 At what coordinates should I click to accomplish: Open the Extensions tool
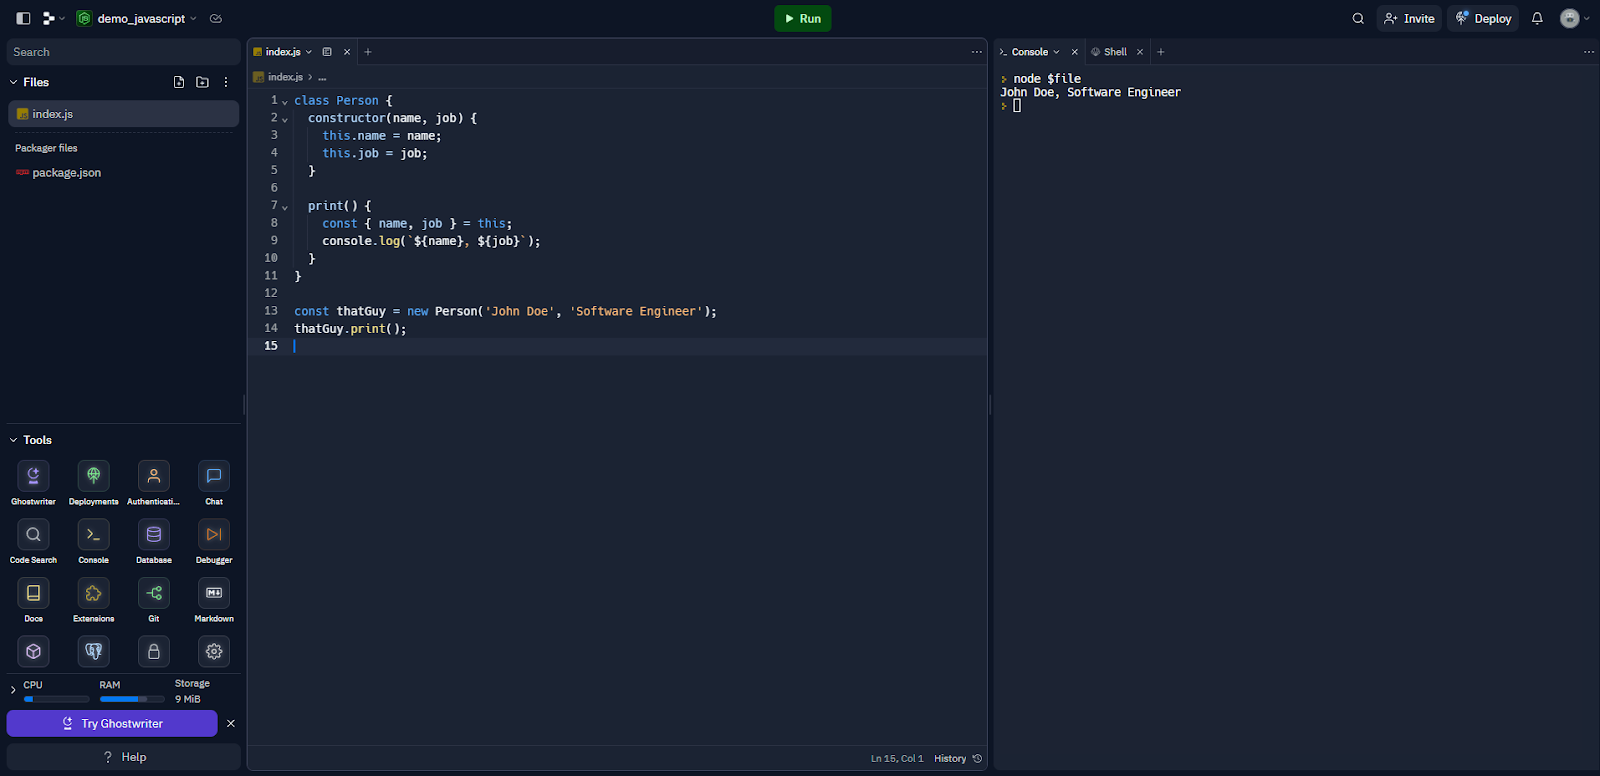[93, 594]
